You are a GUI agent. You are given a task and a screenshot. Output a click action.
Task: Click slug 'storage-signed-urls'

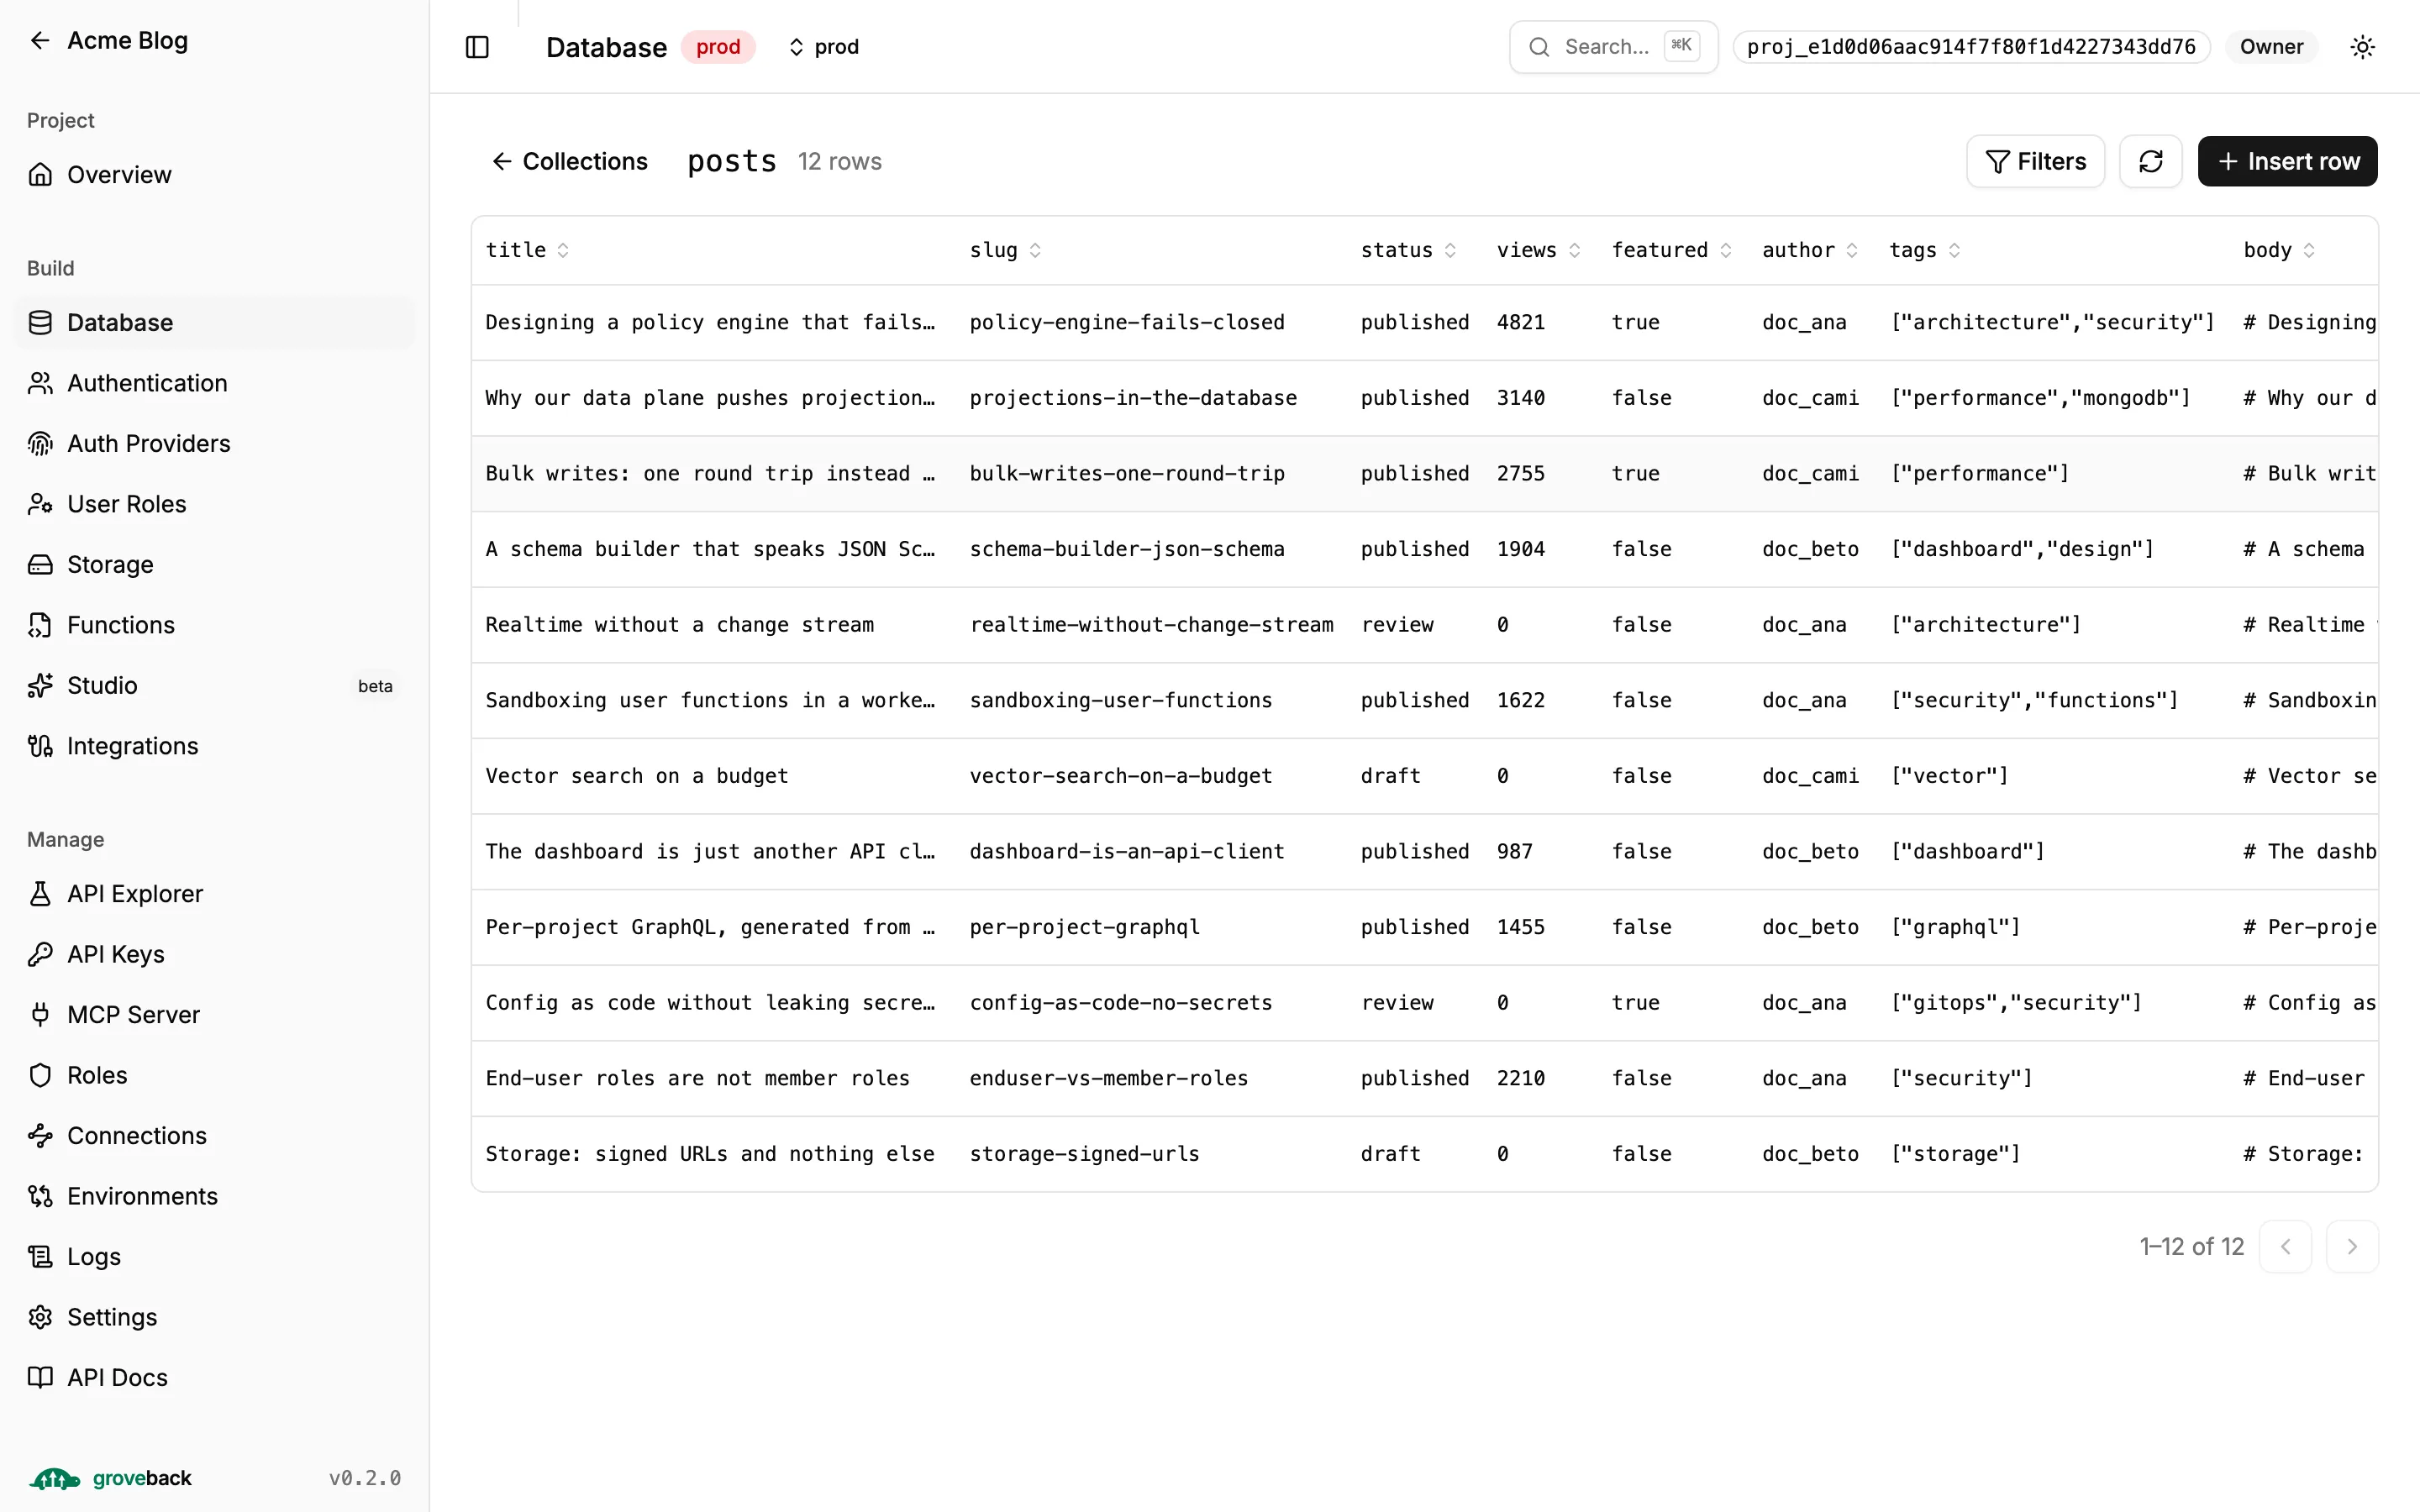pyautogui.click(x=1084, y=1154)
